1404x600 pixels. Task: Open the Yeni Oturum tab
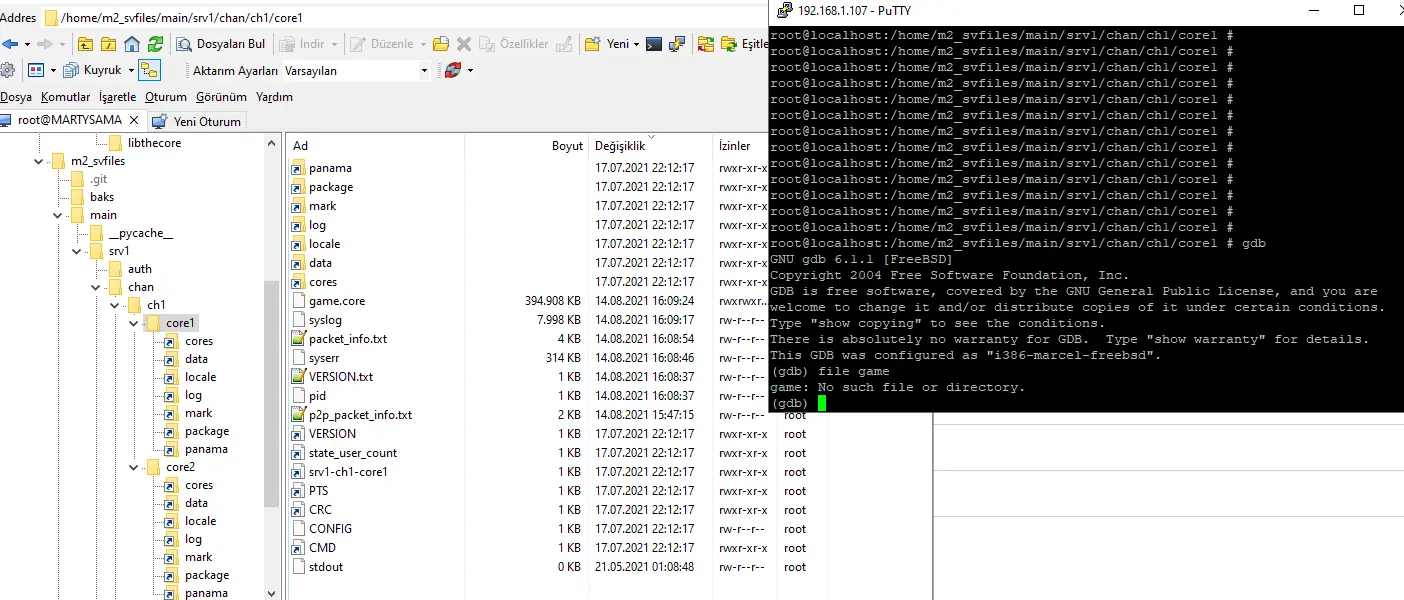tap(197, 121)
